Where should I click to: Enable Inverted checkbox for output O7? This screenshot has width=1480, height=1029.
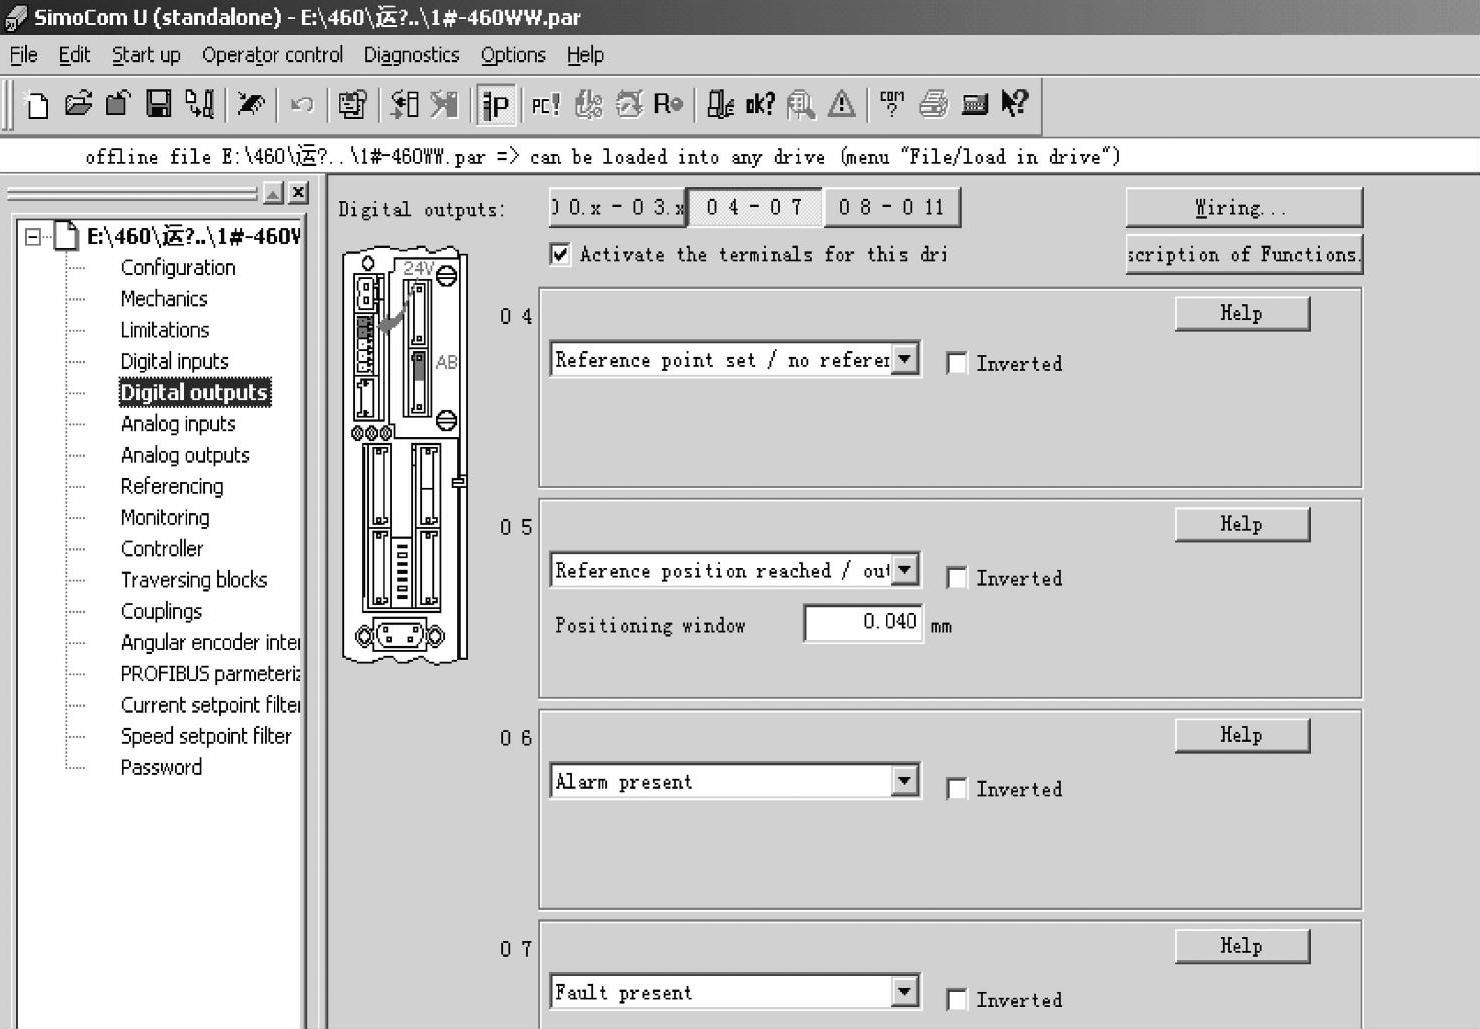point(957,1000)
